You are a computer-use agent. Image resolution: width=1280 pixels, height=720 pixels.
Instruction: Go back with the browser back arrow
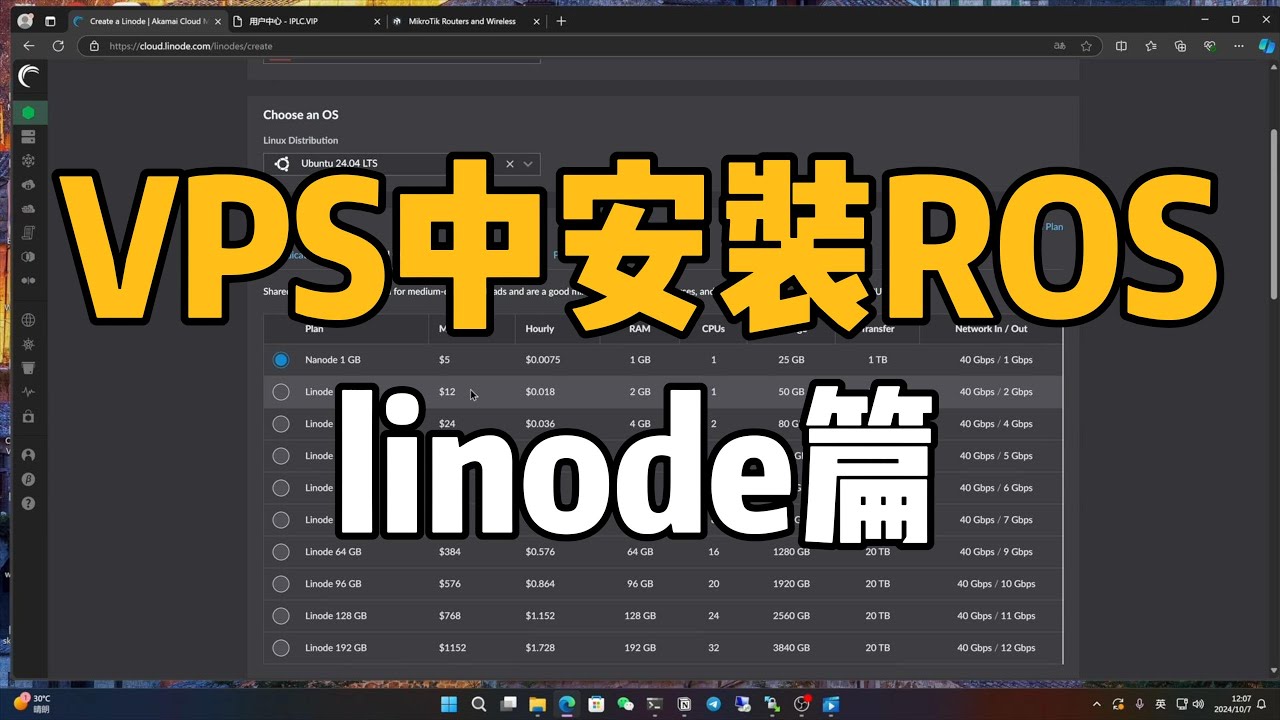(28, 46)
